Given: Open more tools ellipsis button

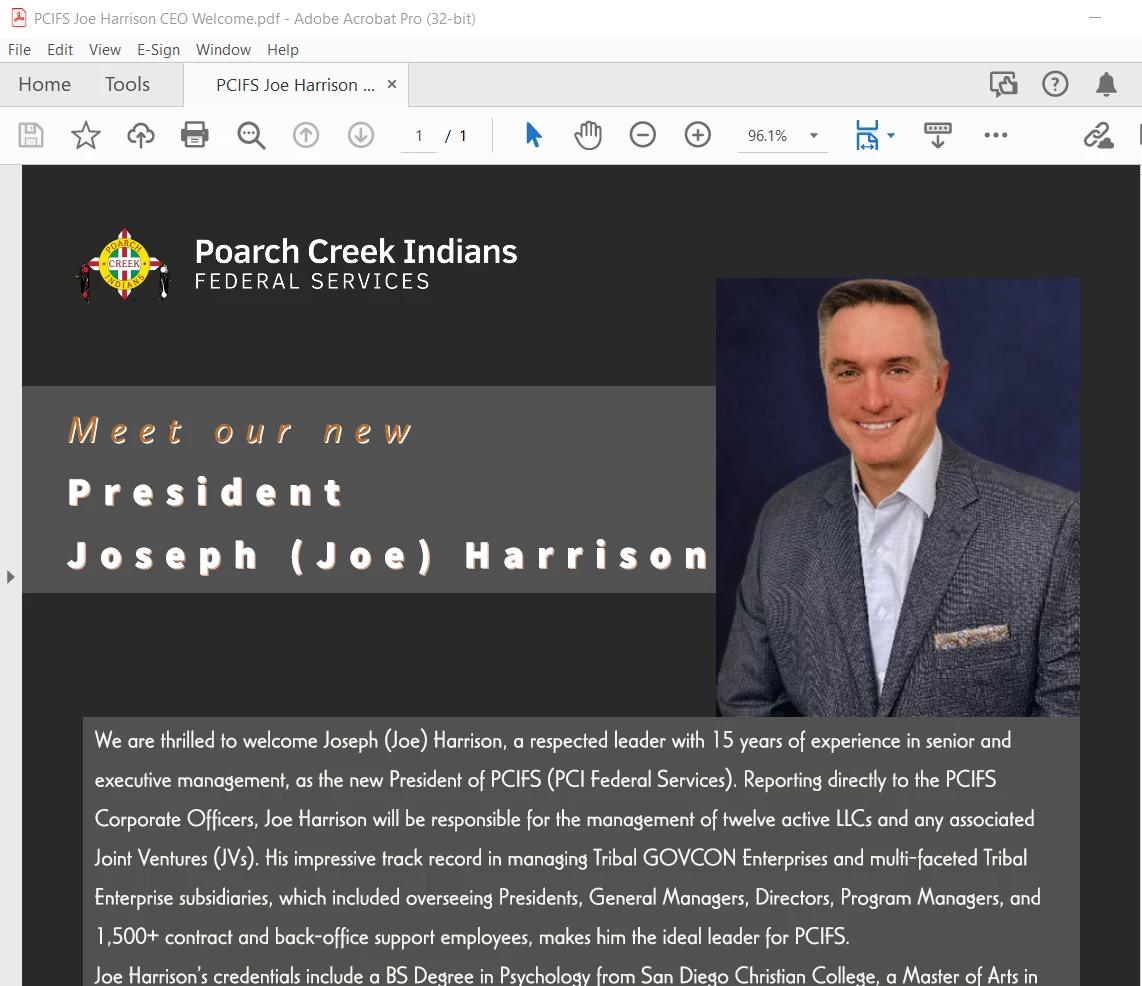Looking at the screenshot, I should pyautogui.click(x=996, y=135).
